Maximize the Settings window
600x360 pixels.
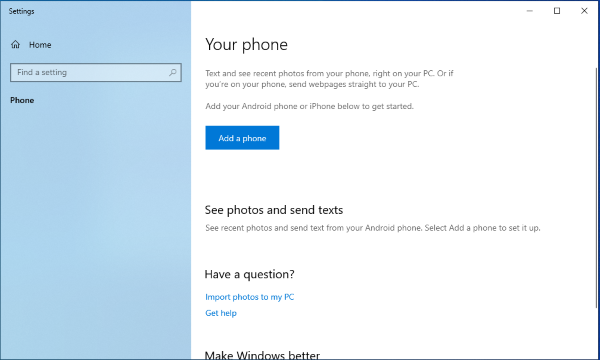pos(557,11)
